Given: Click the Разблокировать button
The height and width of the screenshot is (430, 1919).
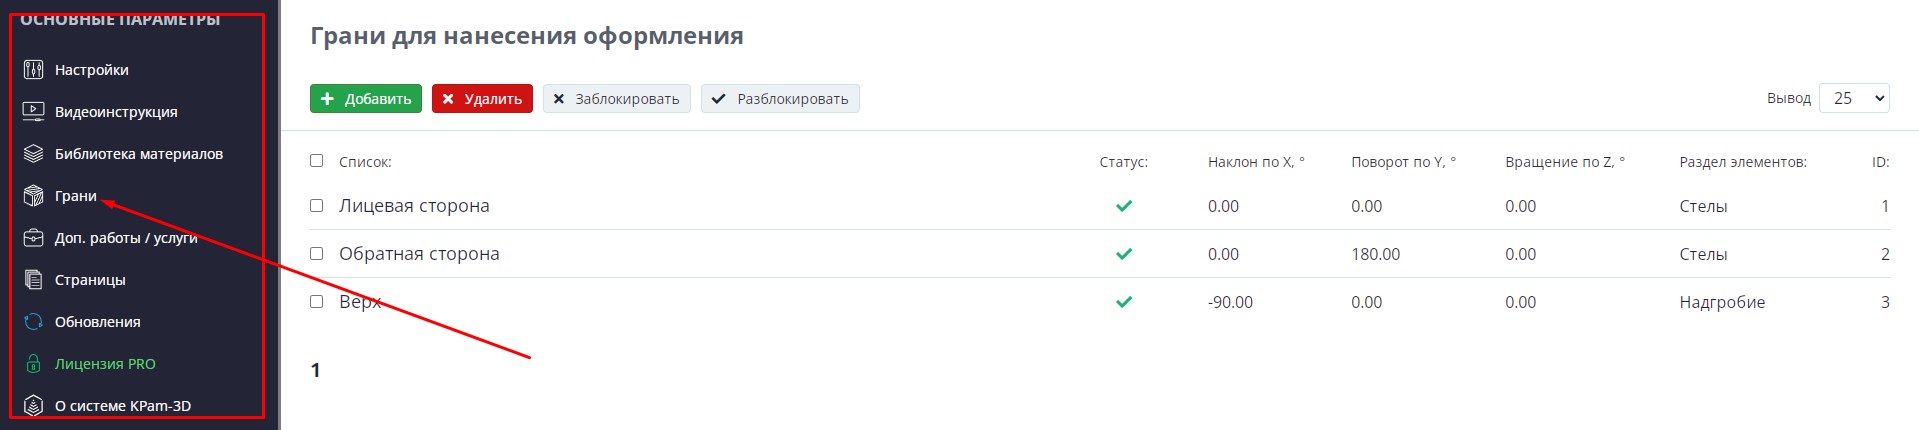Looking at the screenshot, I should [780, 99].
